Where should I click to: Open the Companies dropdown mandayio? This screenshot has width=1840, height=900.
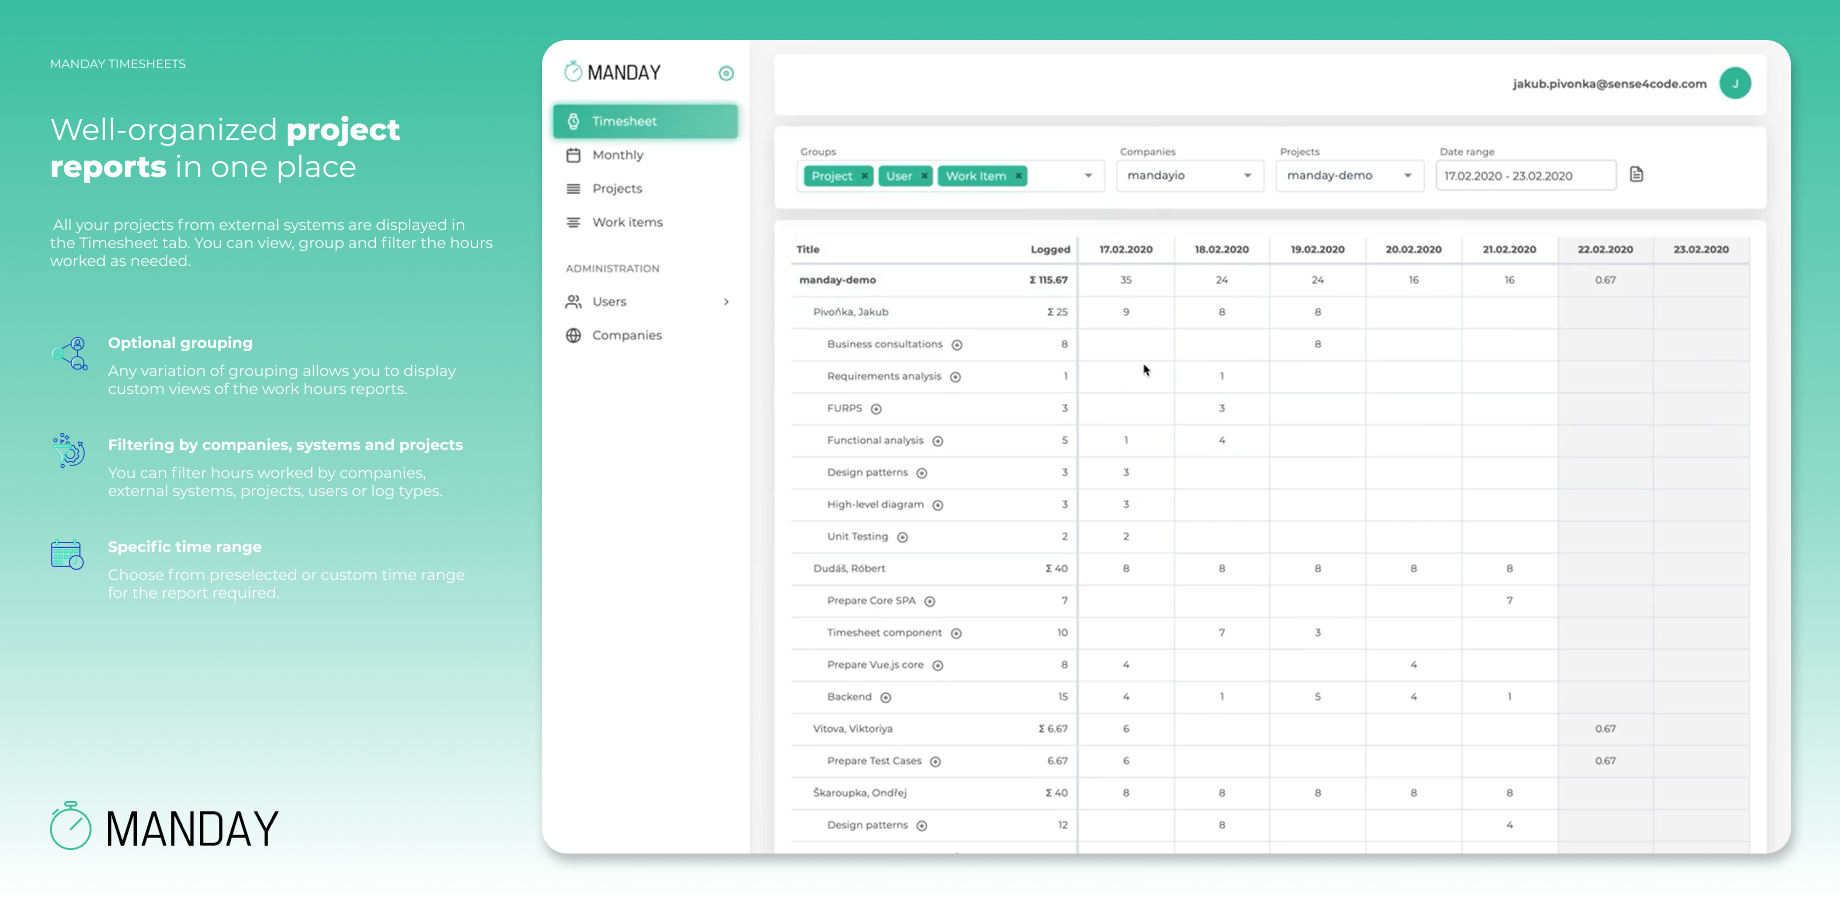tap(1190, 176)
